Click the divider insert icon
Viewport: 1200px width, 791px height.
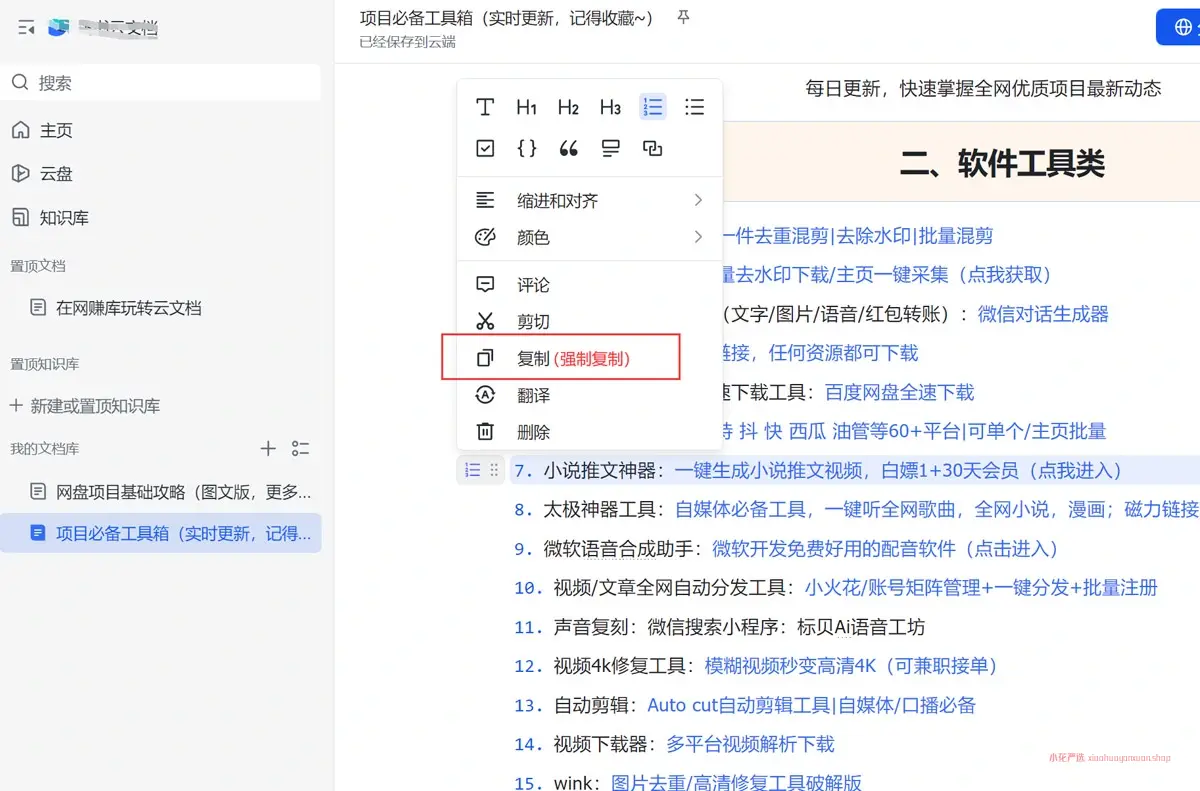pyautogui.click(x=611, y=147)
